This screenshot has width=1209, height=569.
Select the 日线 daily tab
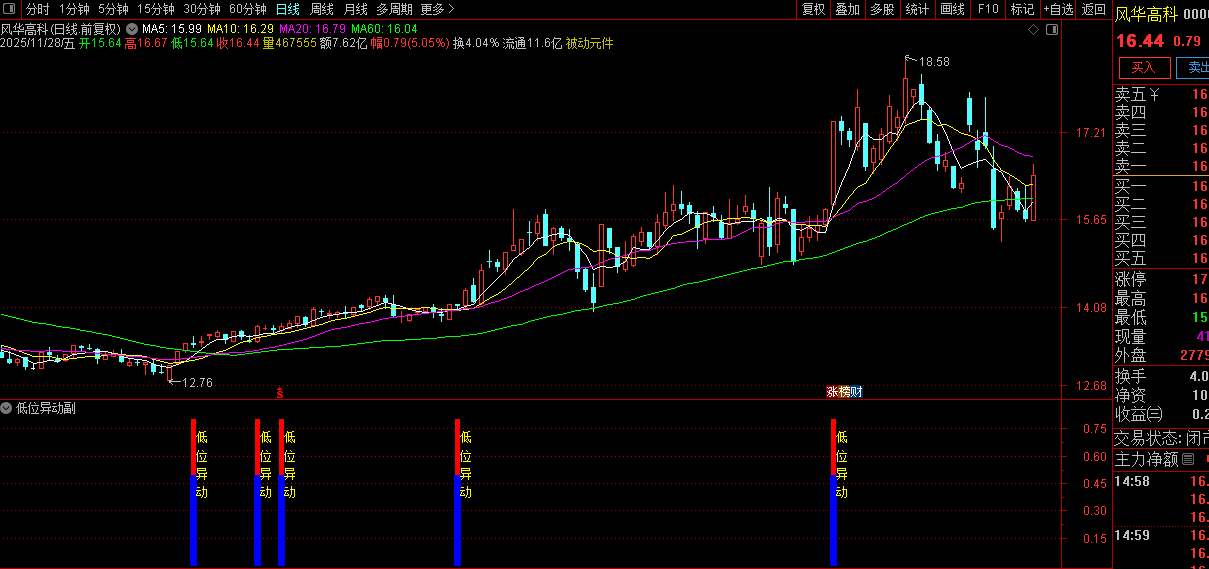[288, 9]
